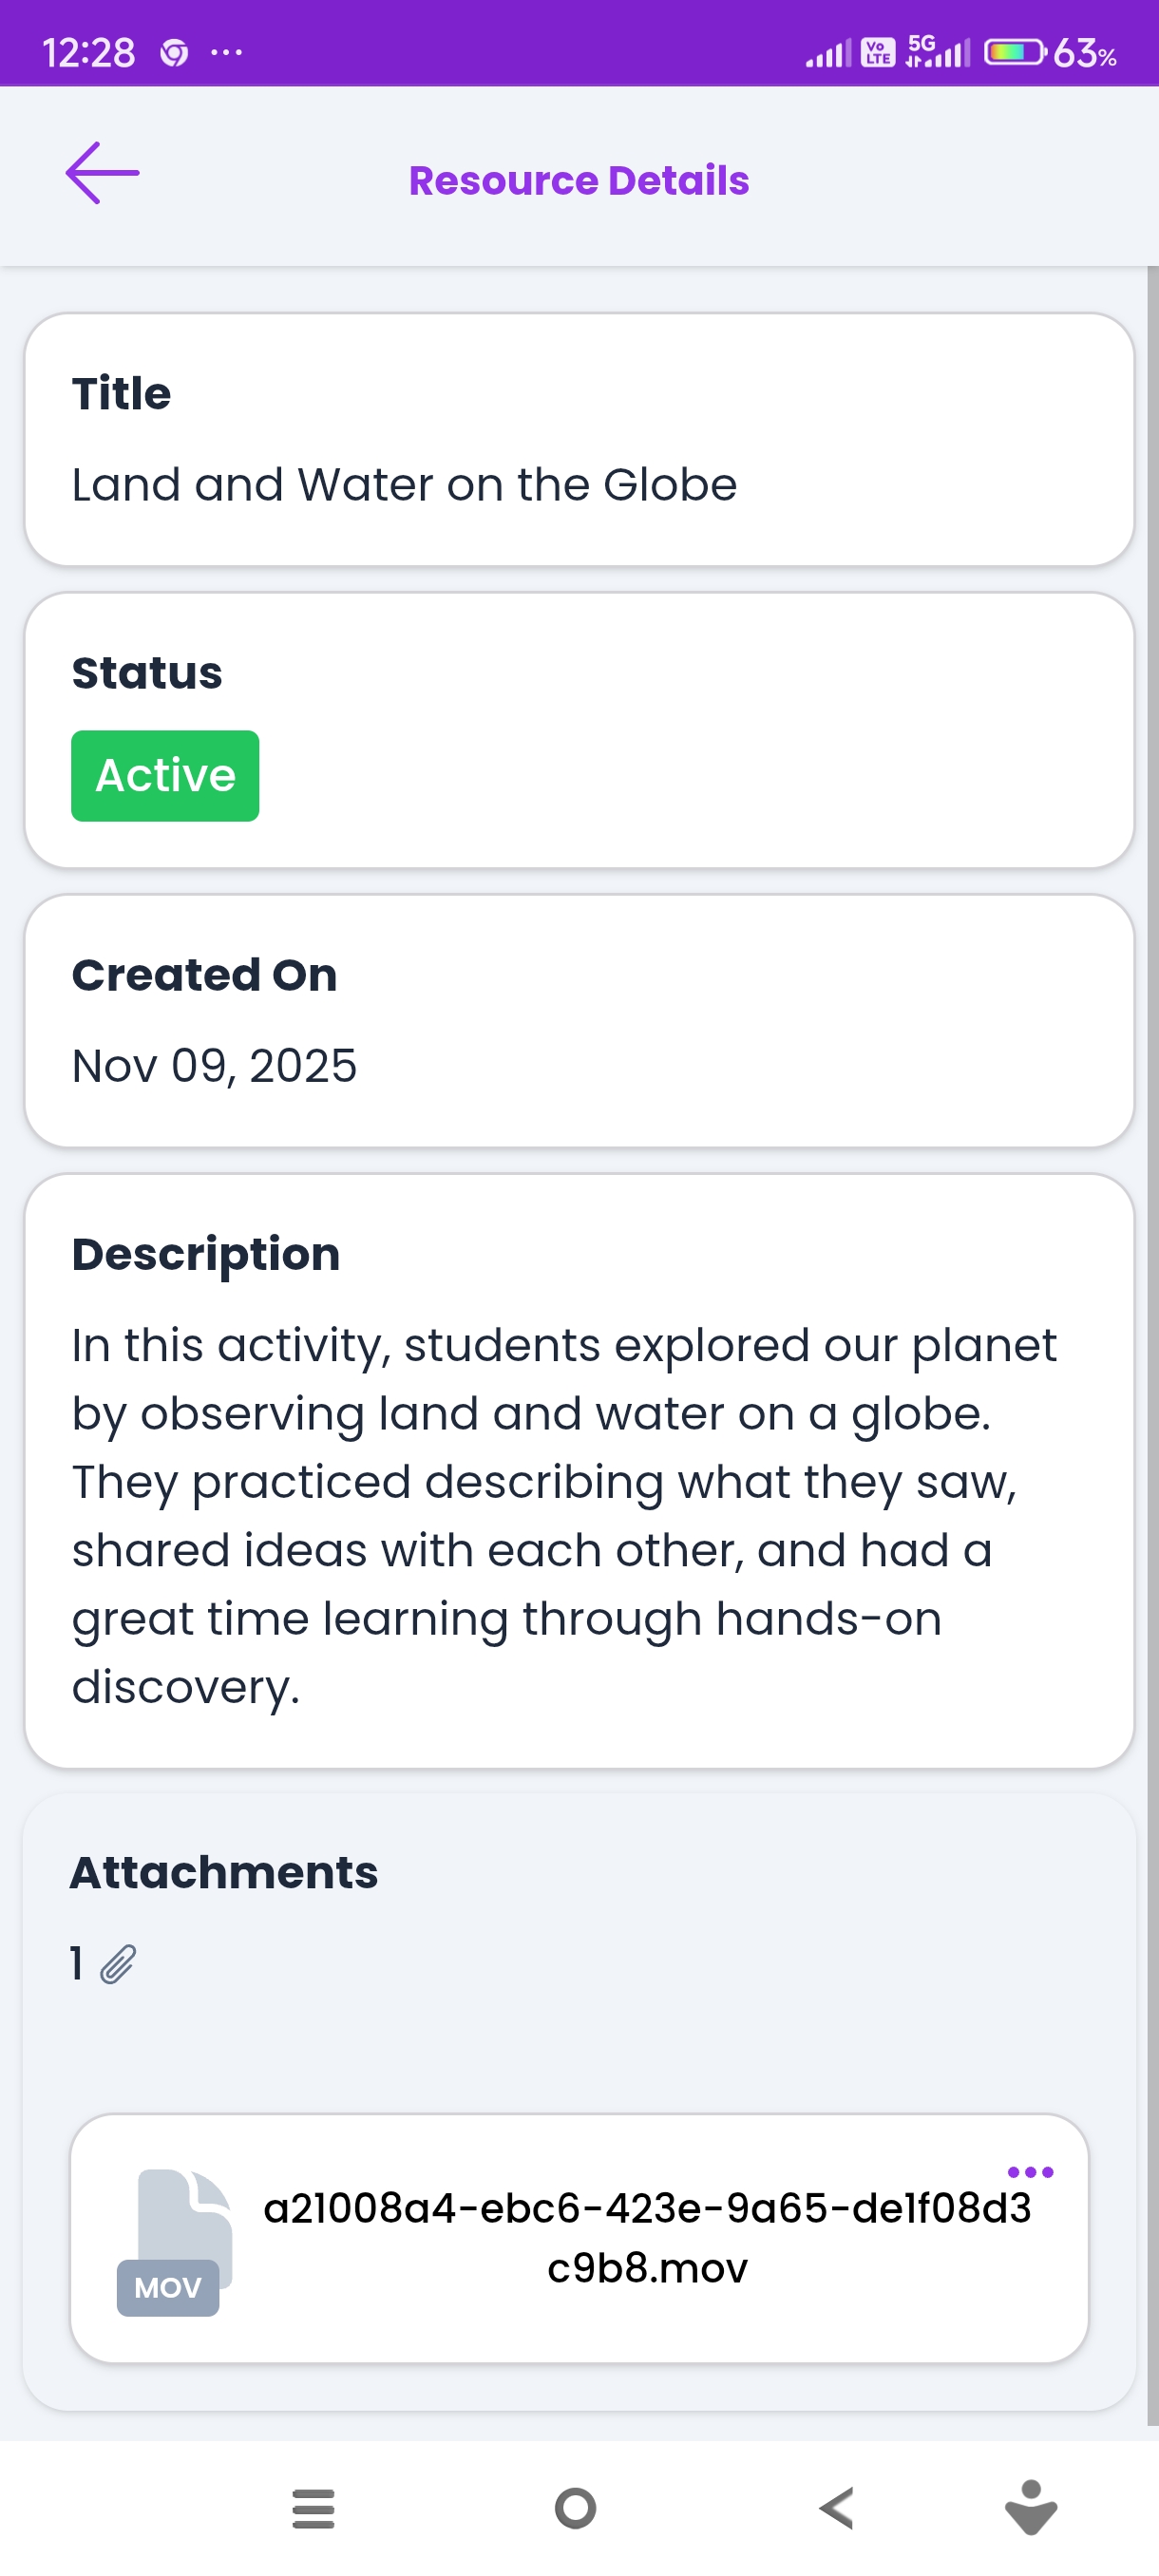Viewport: 1159px width, 2576px height.
Task: Tap the Chrome notification icon in status bar
Action: [x=174, y=52]
